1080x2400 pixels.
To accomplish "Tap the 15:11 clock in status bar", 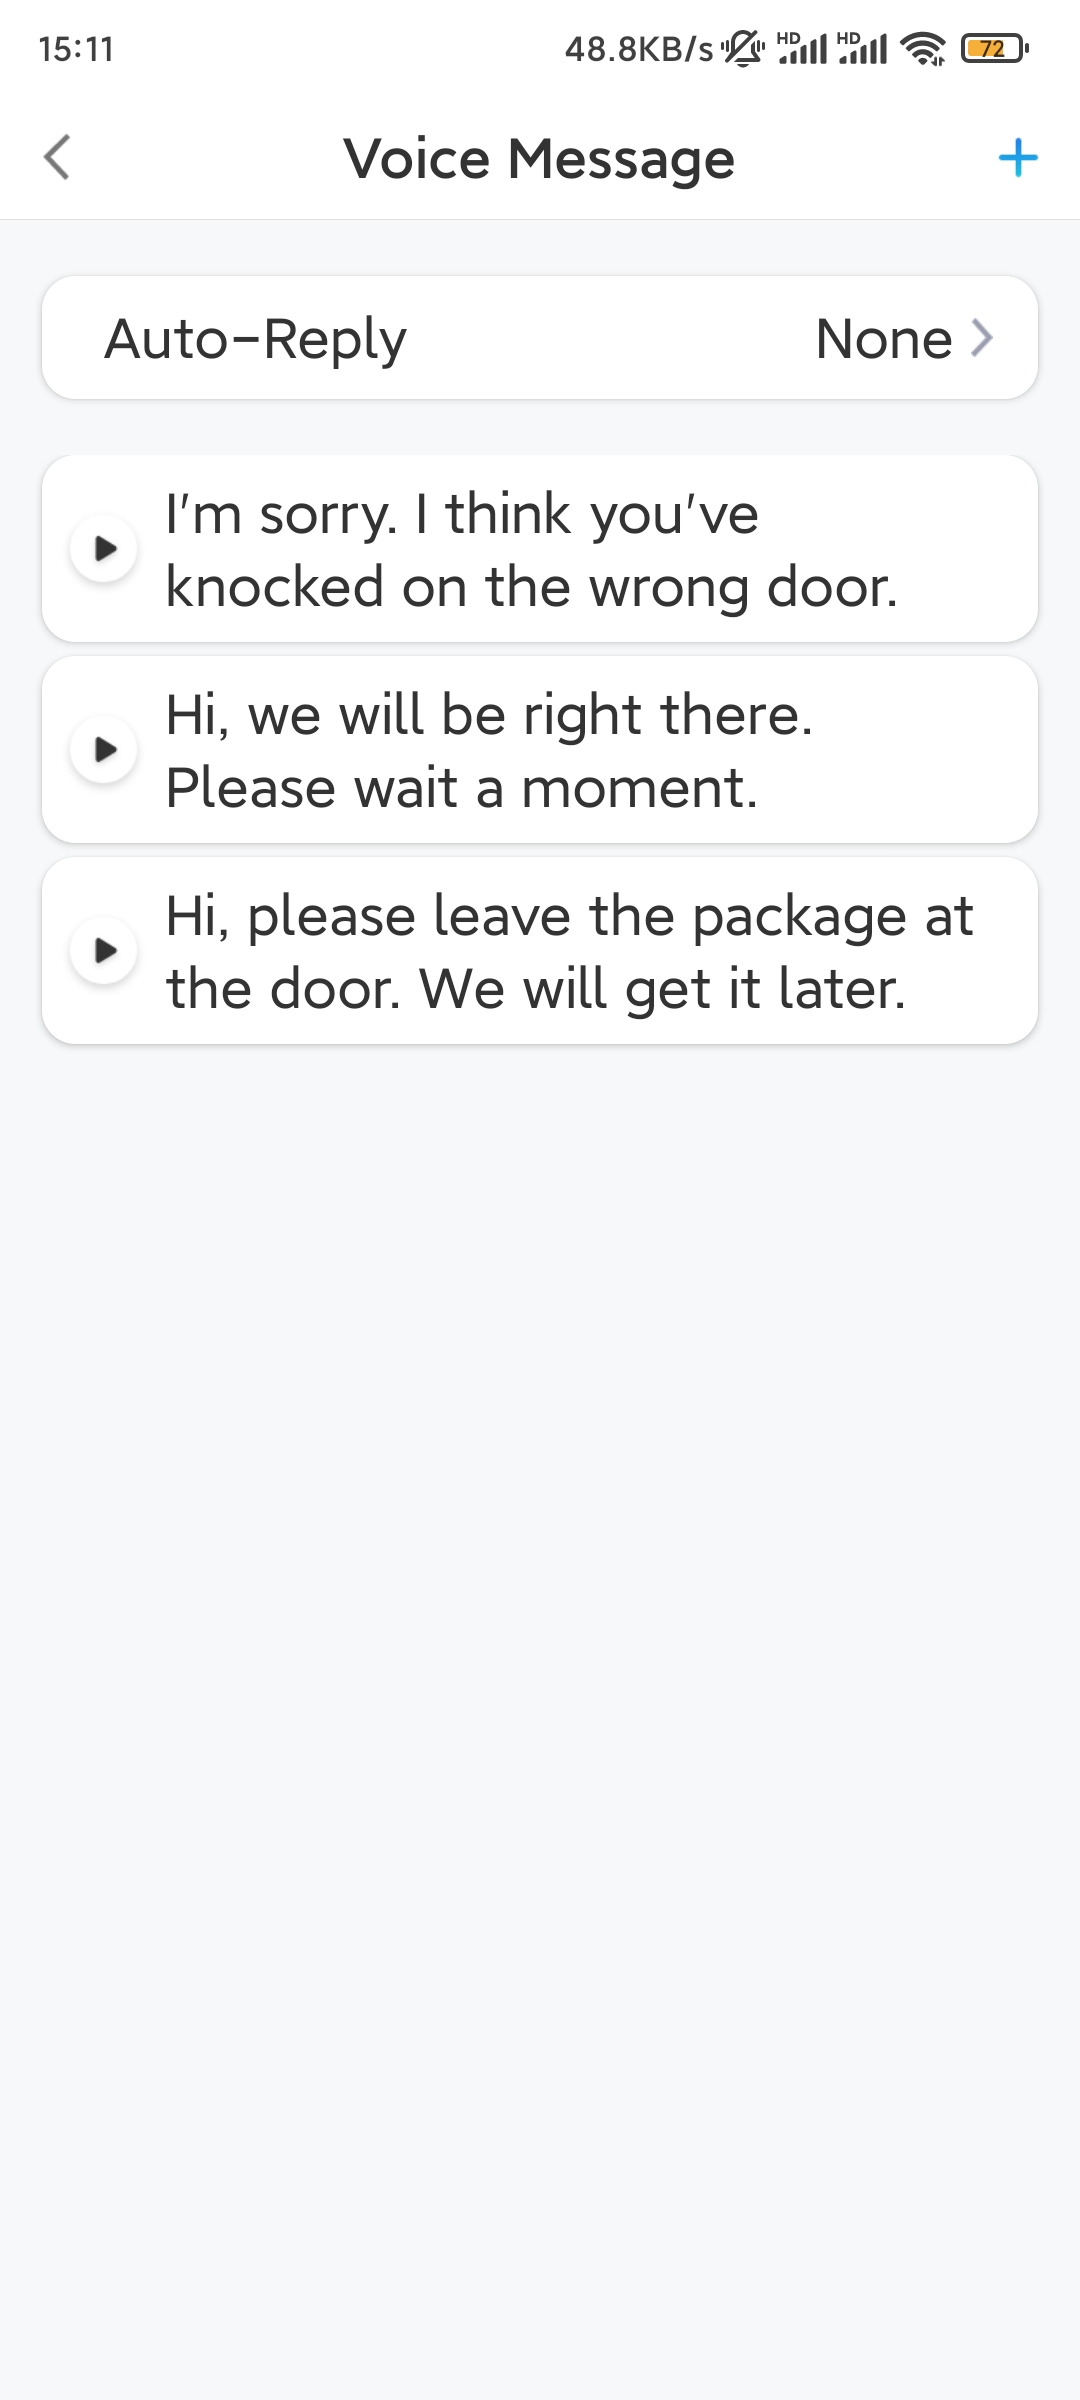I will (76, 49).
